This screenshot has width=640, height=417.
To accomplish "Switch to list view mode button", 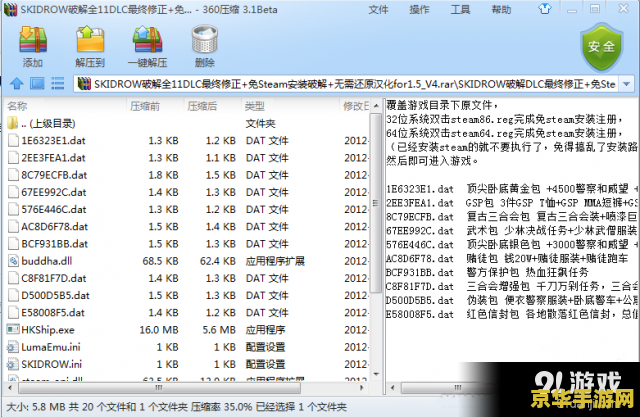I will pos(58,84).
